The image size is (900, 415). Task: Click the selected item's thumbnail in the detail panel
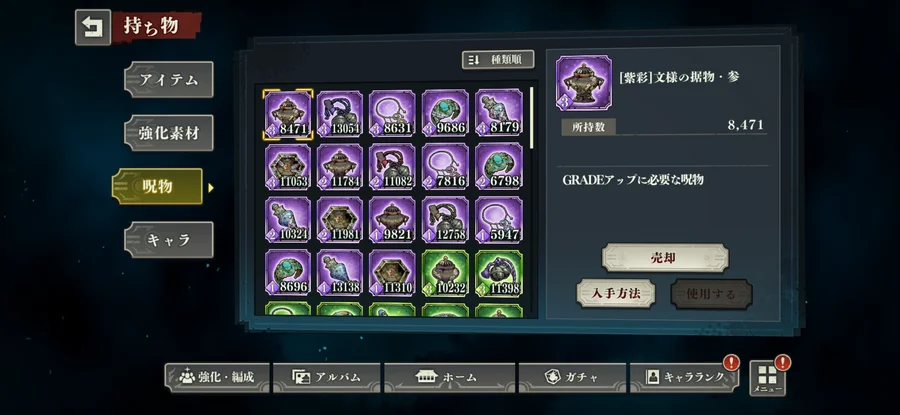[x=584, y=82]
